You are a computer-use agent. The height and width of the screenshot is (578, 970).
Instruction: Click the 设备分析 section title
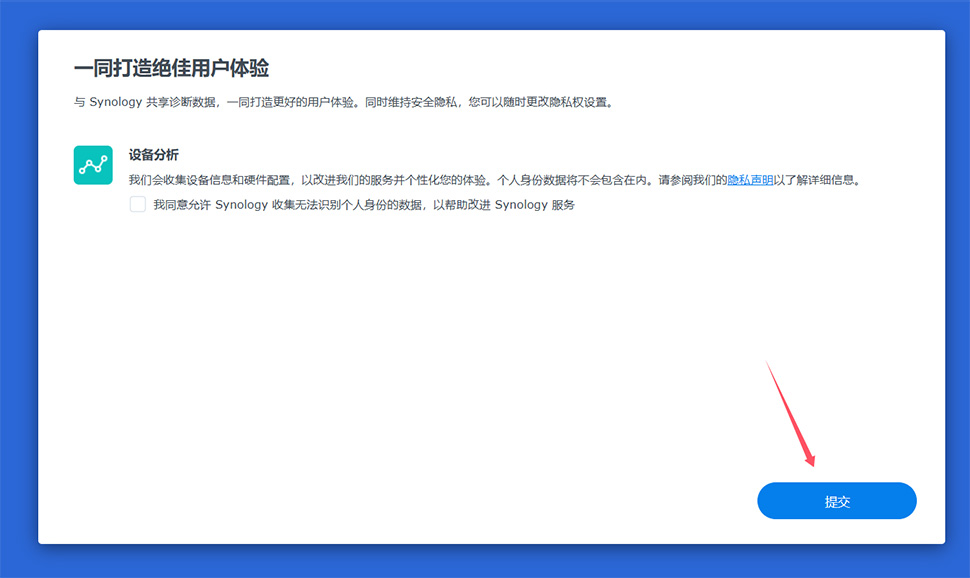[154, 155]
